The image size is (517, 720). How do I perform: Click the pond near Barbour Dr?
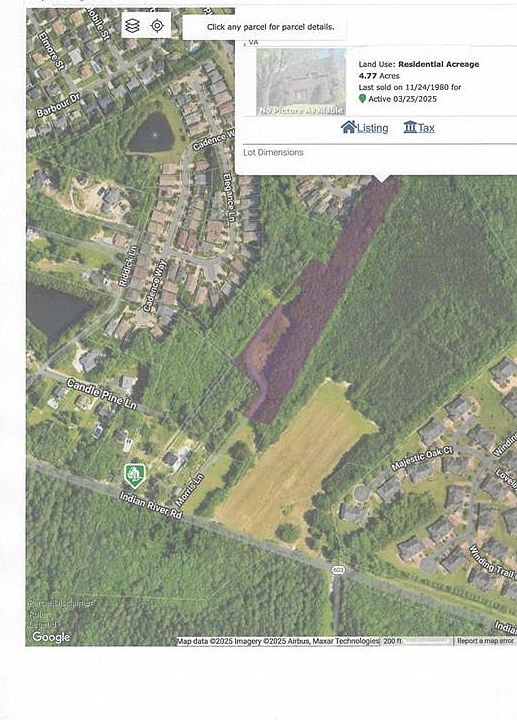[x=152, y=133]
